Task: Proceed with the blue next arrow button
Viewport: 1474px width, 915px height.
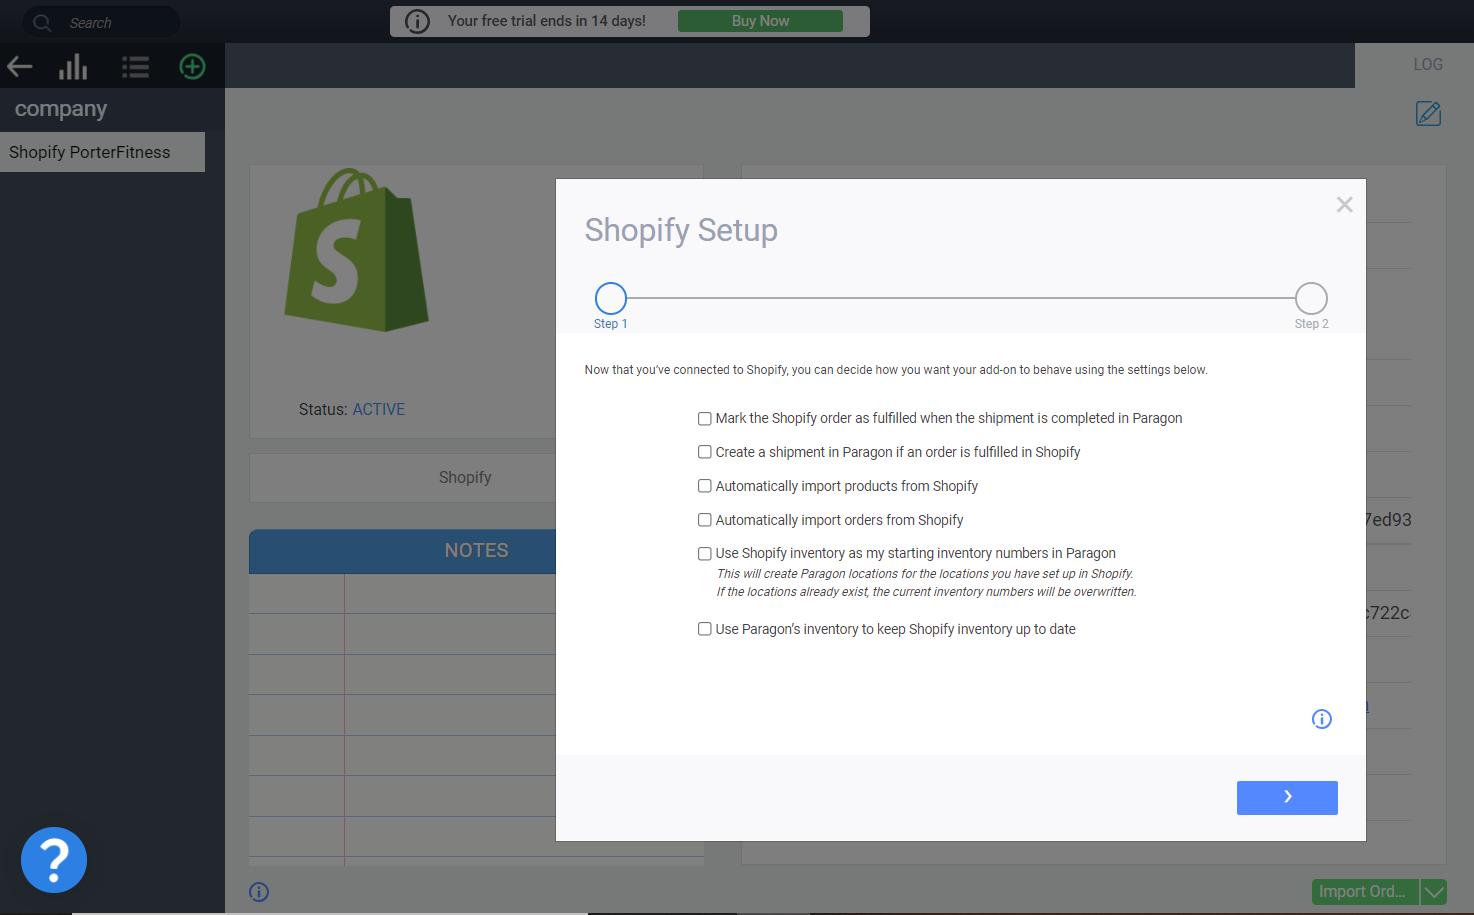Action: [1287, 798]
